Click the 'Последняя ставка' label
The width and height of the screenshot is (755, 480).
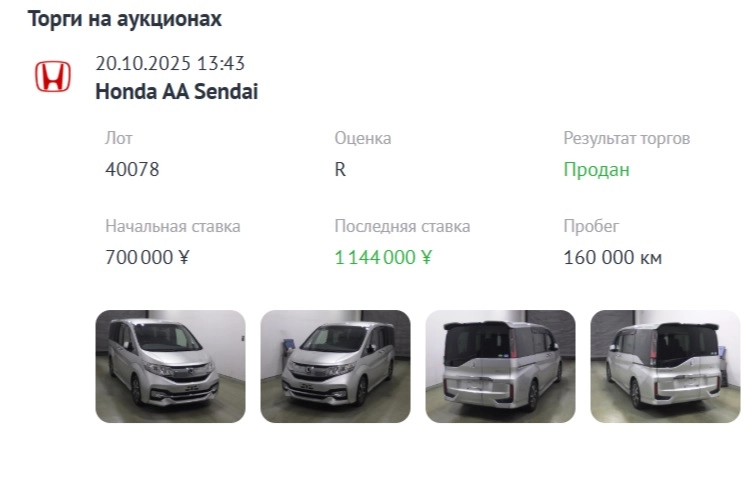[402, 226]
